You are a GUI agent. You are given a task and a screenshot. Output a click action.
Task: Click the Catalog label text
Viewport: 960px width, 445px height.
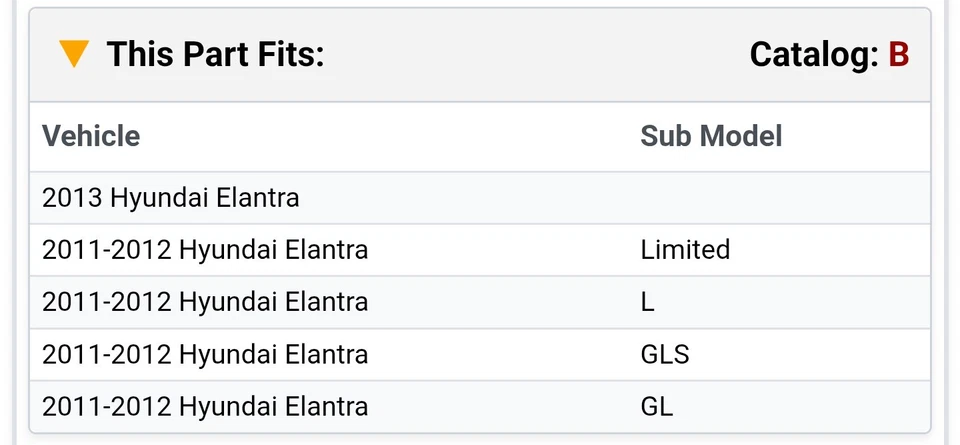[813, 54]
